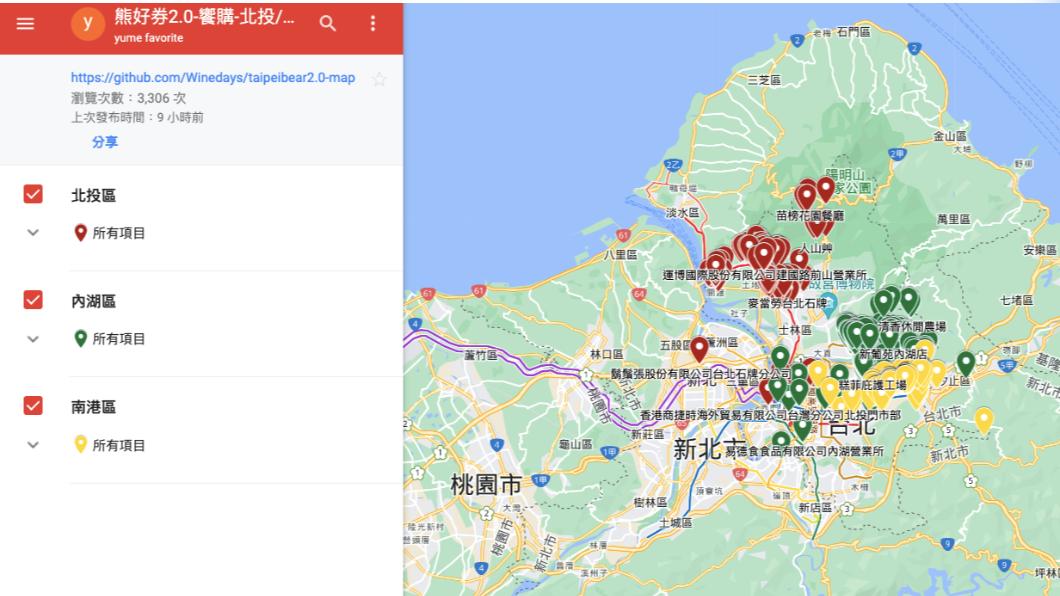1060x596 pixels.
Task: Click the 清香休閒農場 map label
Action: pos(912,327)
